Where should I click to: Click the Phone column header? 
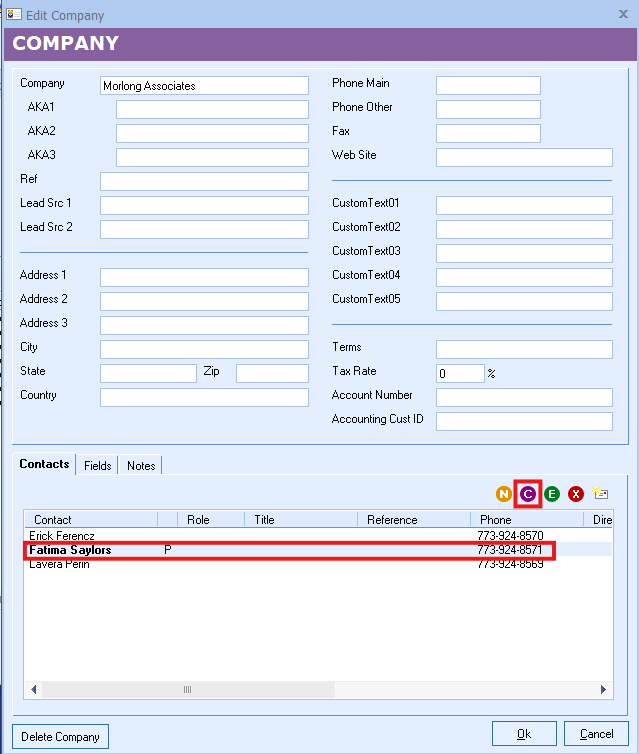525,520
